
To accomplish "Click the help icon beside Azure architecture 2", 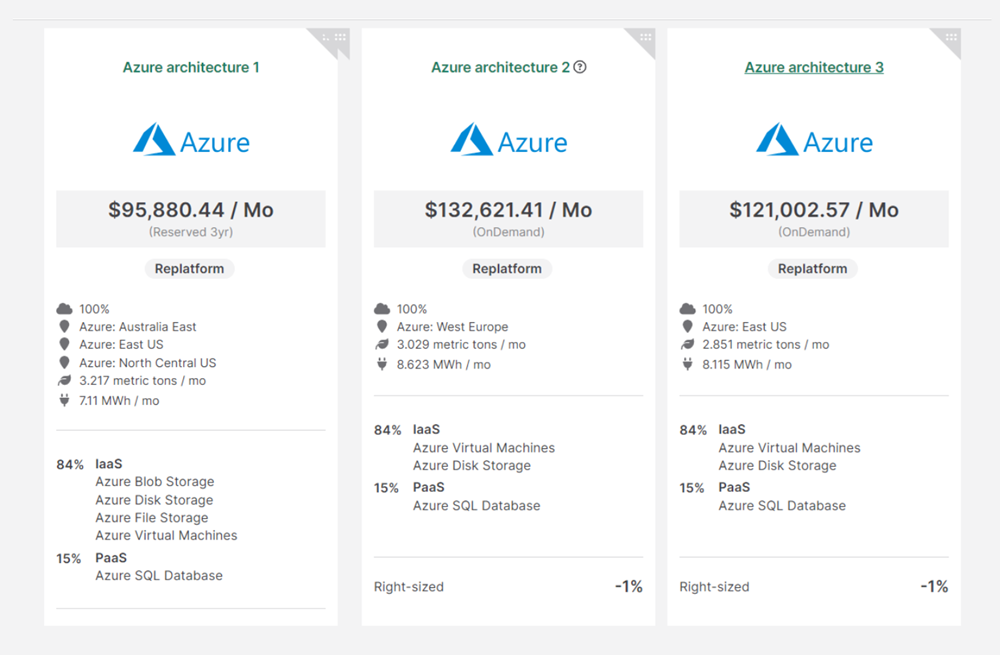I will (580, 67).
